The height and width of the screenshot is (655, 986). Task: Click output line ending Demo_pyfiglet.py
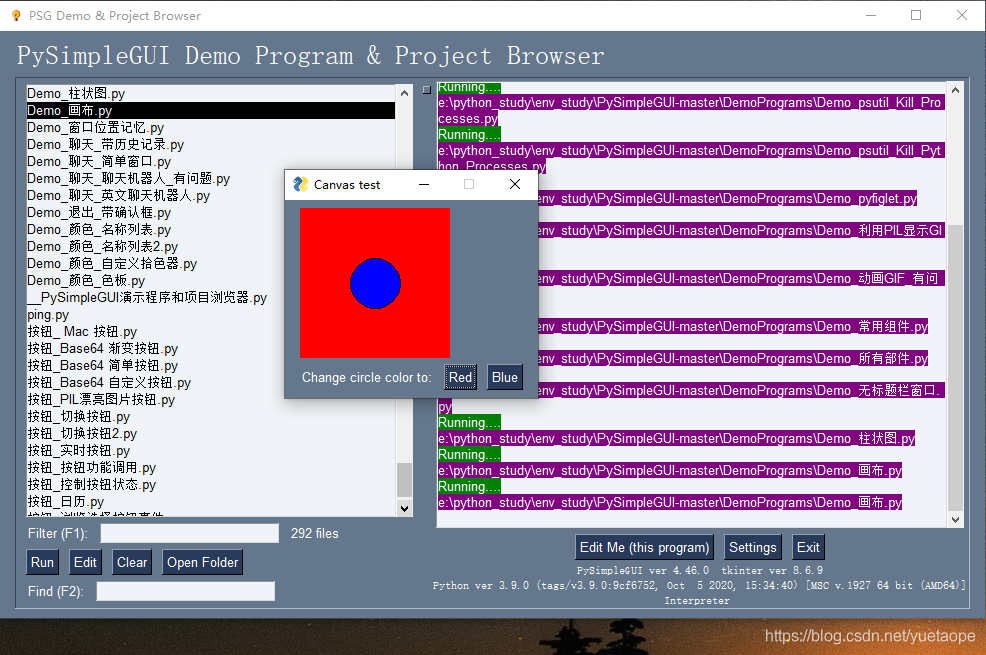pos(727,198)
